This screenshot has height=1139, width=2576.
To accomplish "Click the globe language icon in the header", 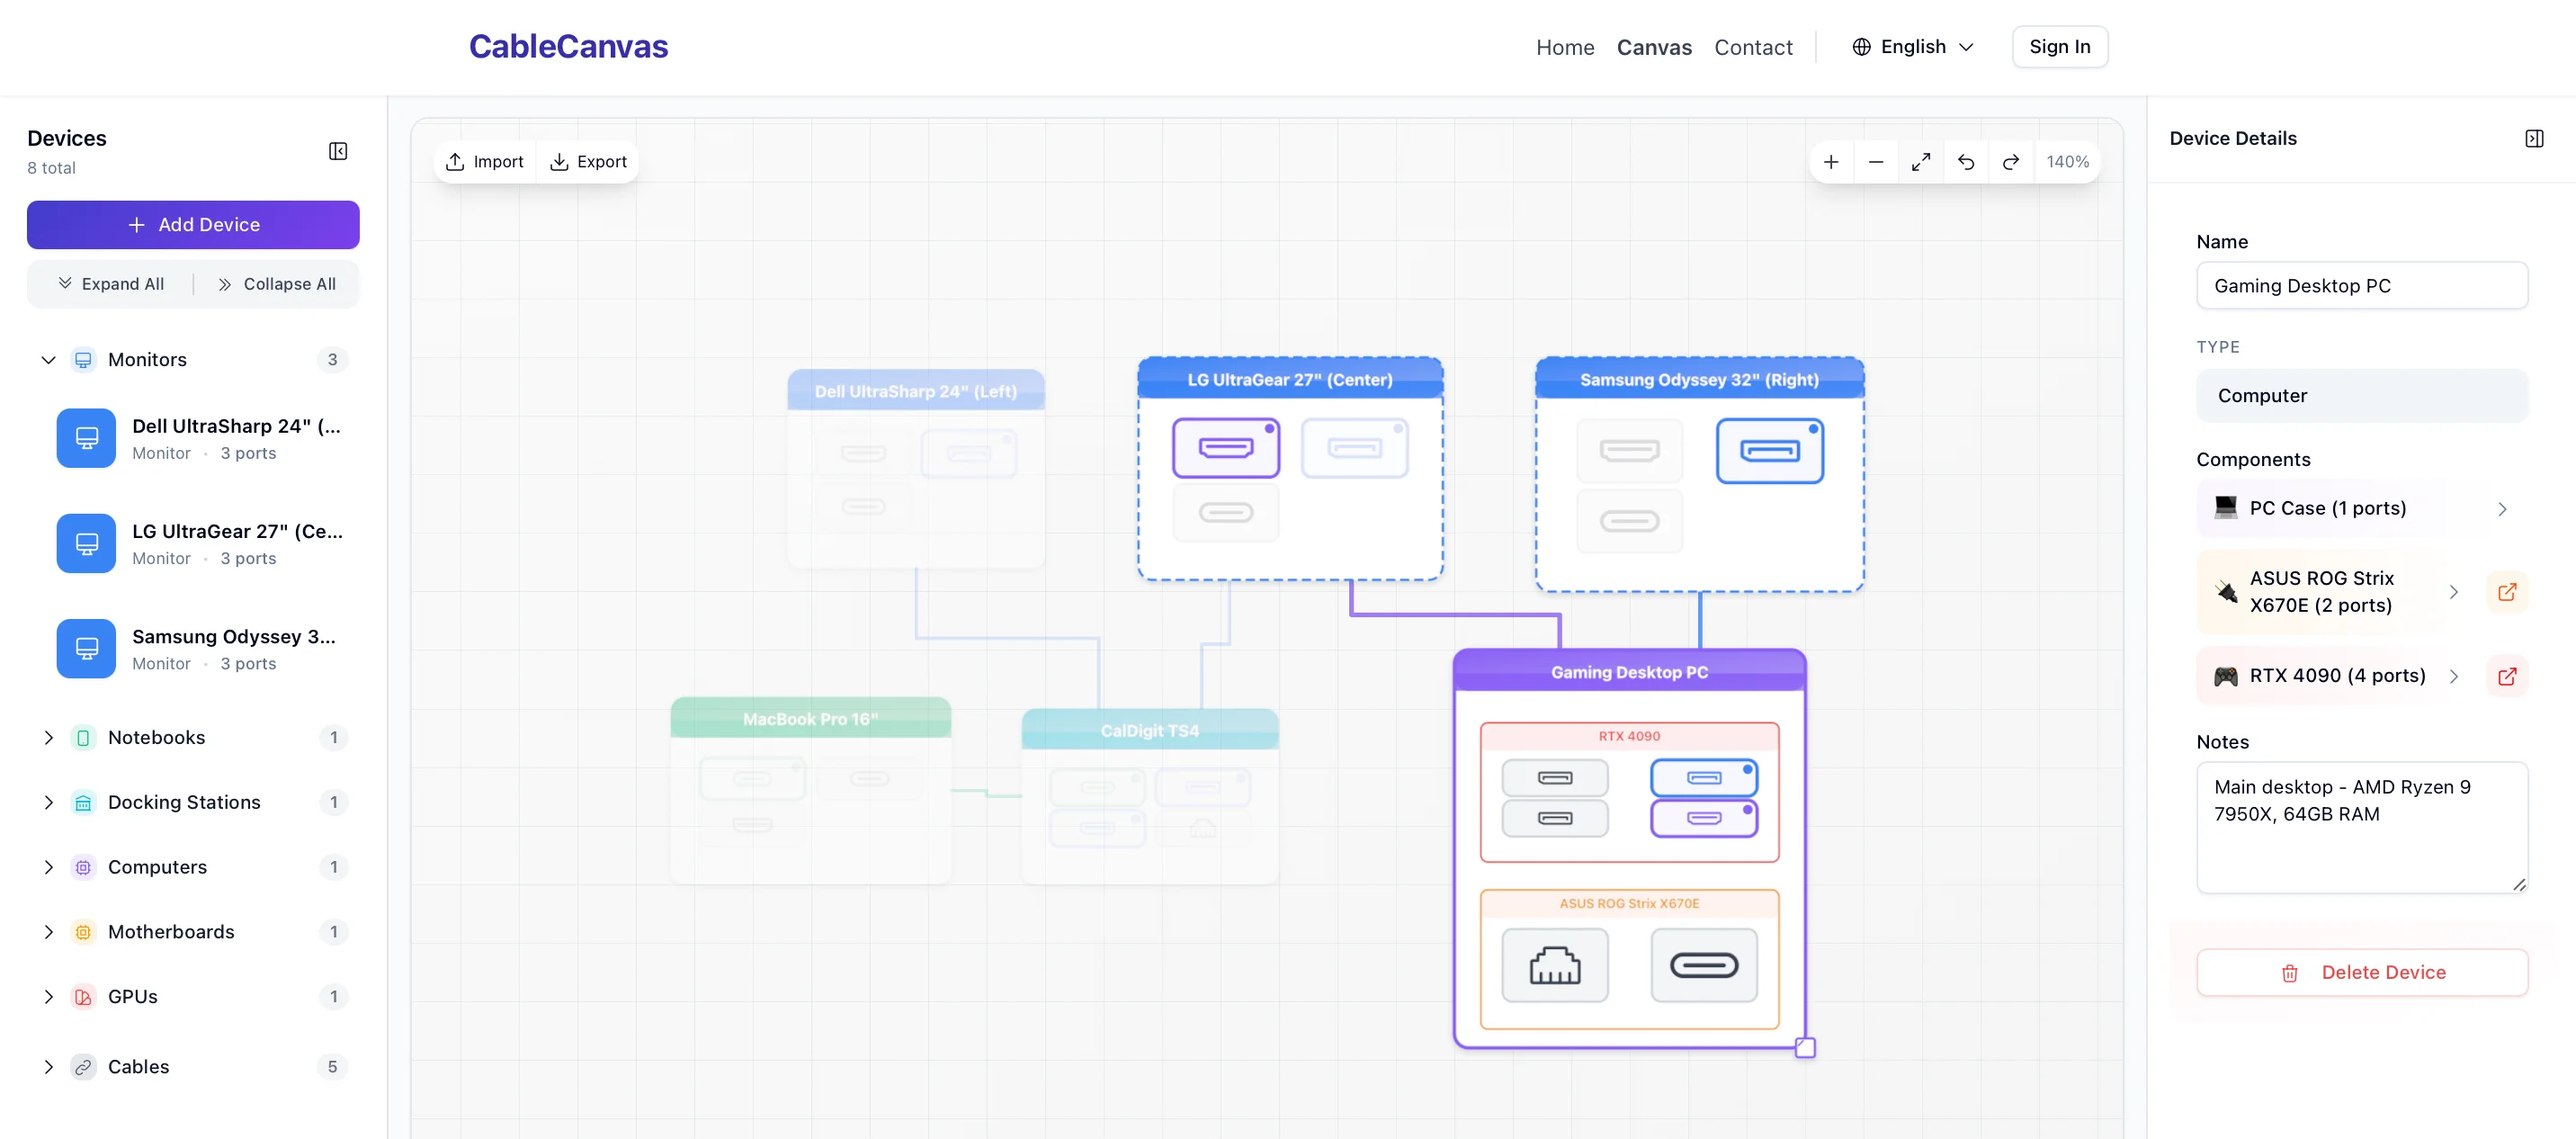I will click(1860, 46).
